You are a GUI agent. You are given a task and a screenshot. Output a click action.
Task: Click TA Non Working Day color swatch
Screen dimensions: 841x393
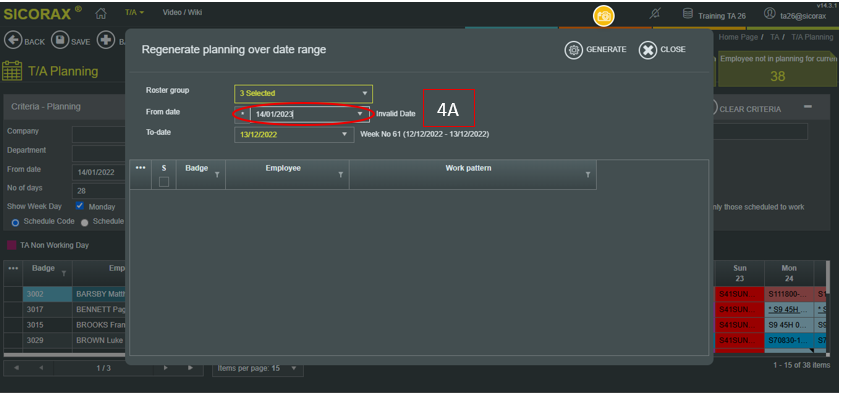pos(11,245)
